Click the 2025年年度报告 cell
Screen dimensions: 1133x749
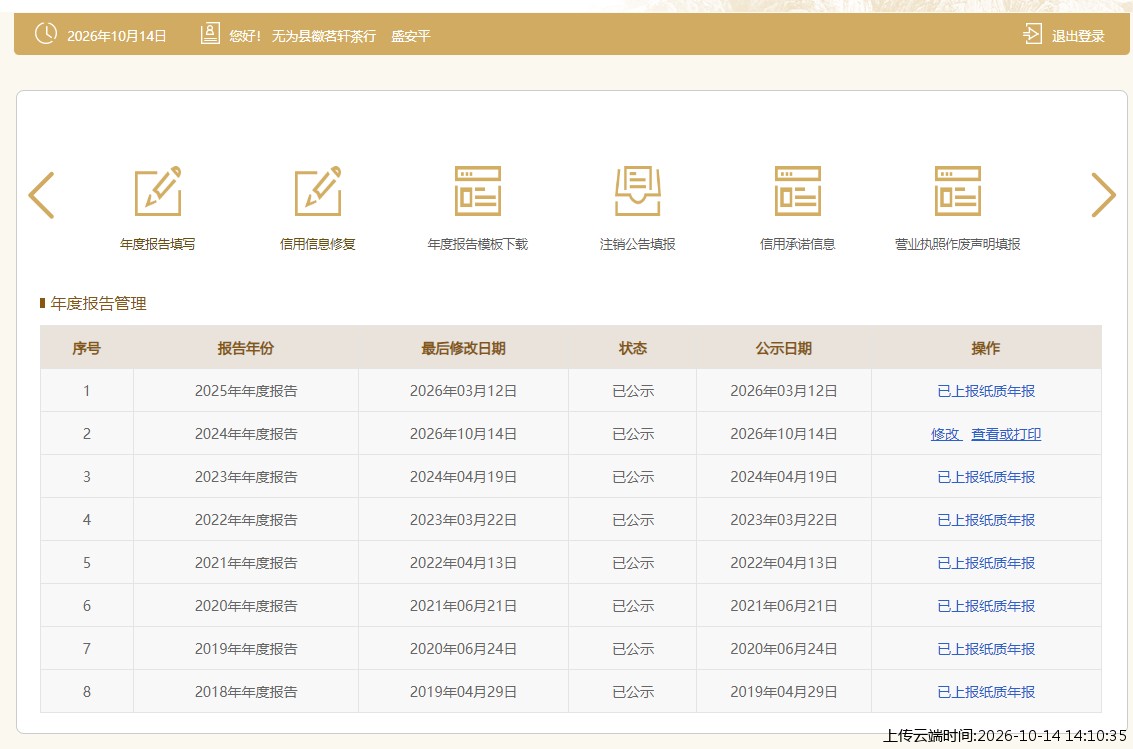246,391
